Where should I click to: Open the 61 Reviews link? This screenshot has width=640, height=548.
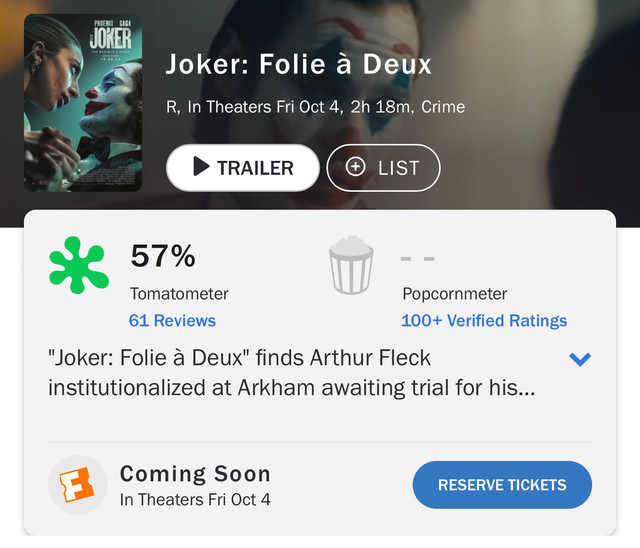[x=172, y=321]
